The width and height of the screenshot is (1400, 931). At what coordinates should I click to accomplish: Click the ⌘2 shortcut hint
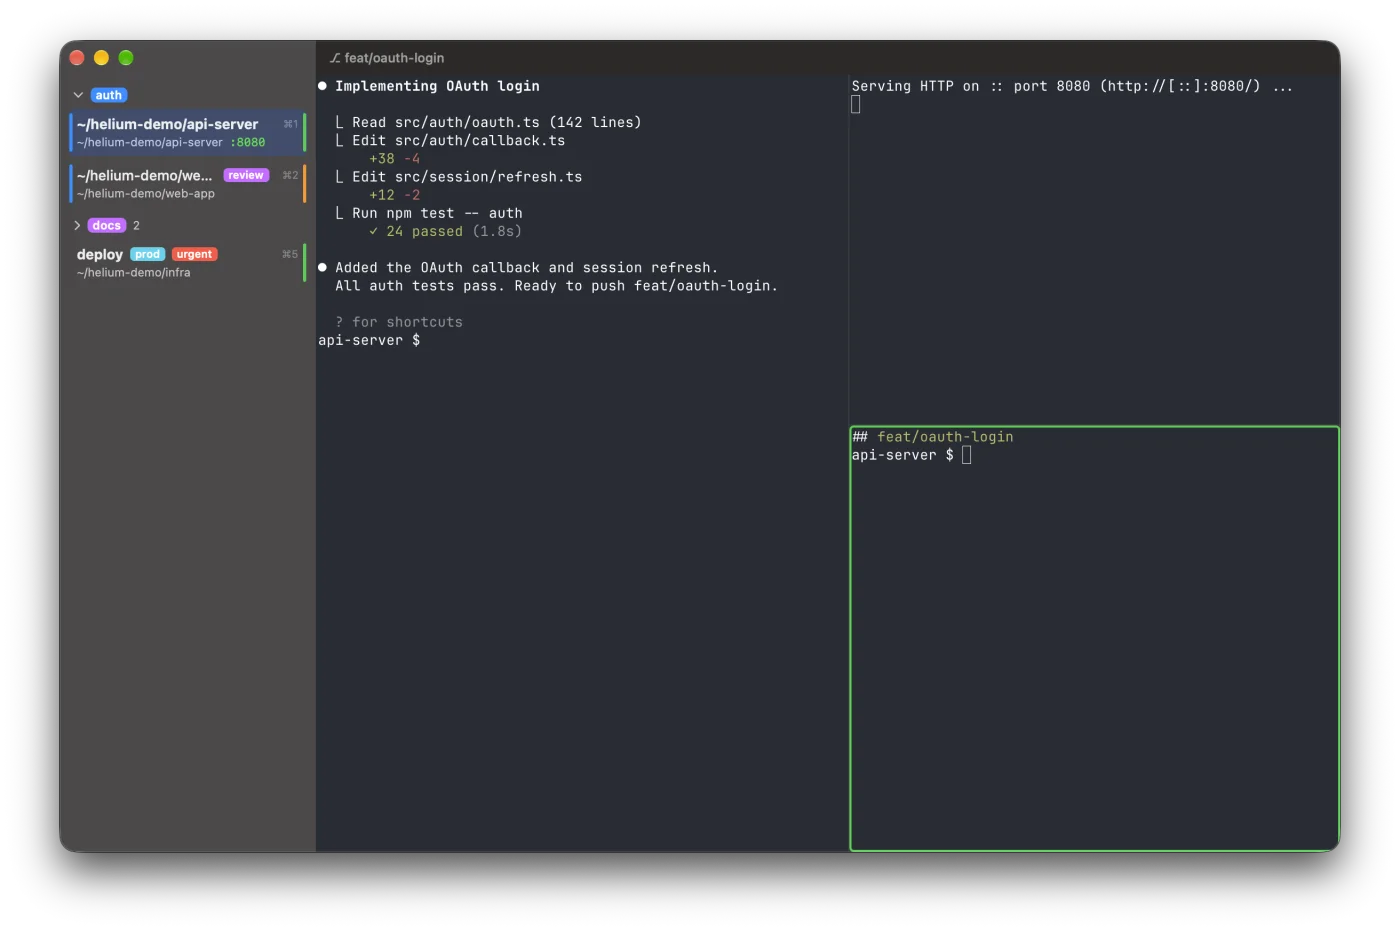click(x=290, y=175)
